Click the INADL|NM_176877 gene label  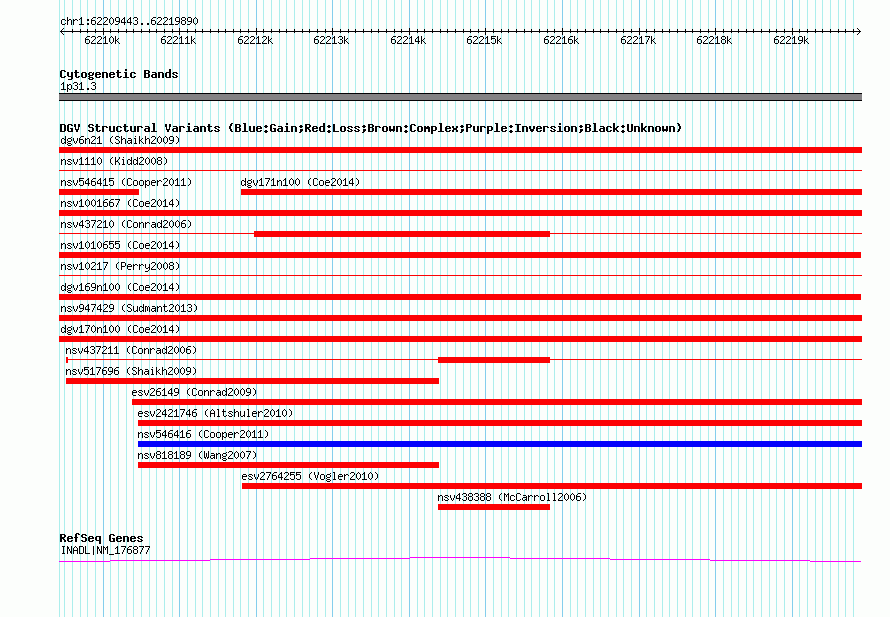pyautogui.click(x=105, y=550)
